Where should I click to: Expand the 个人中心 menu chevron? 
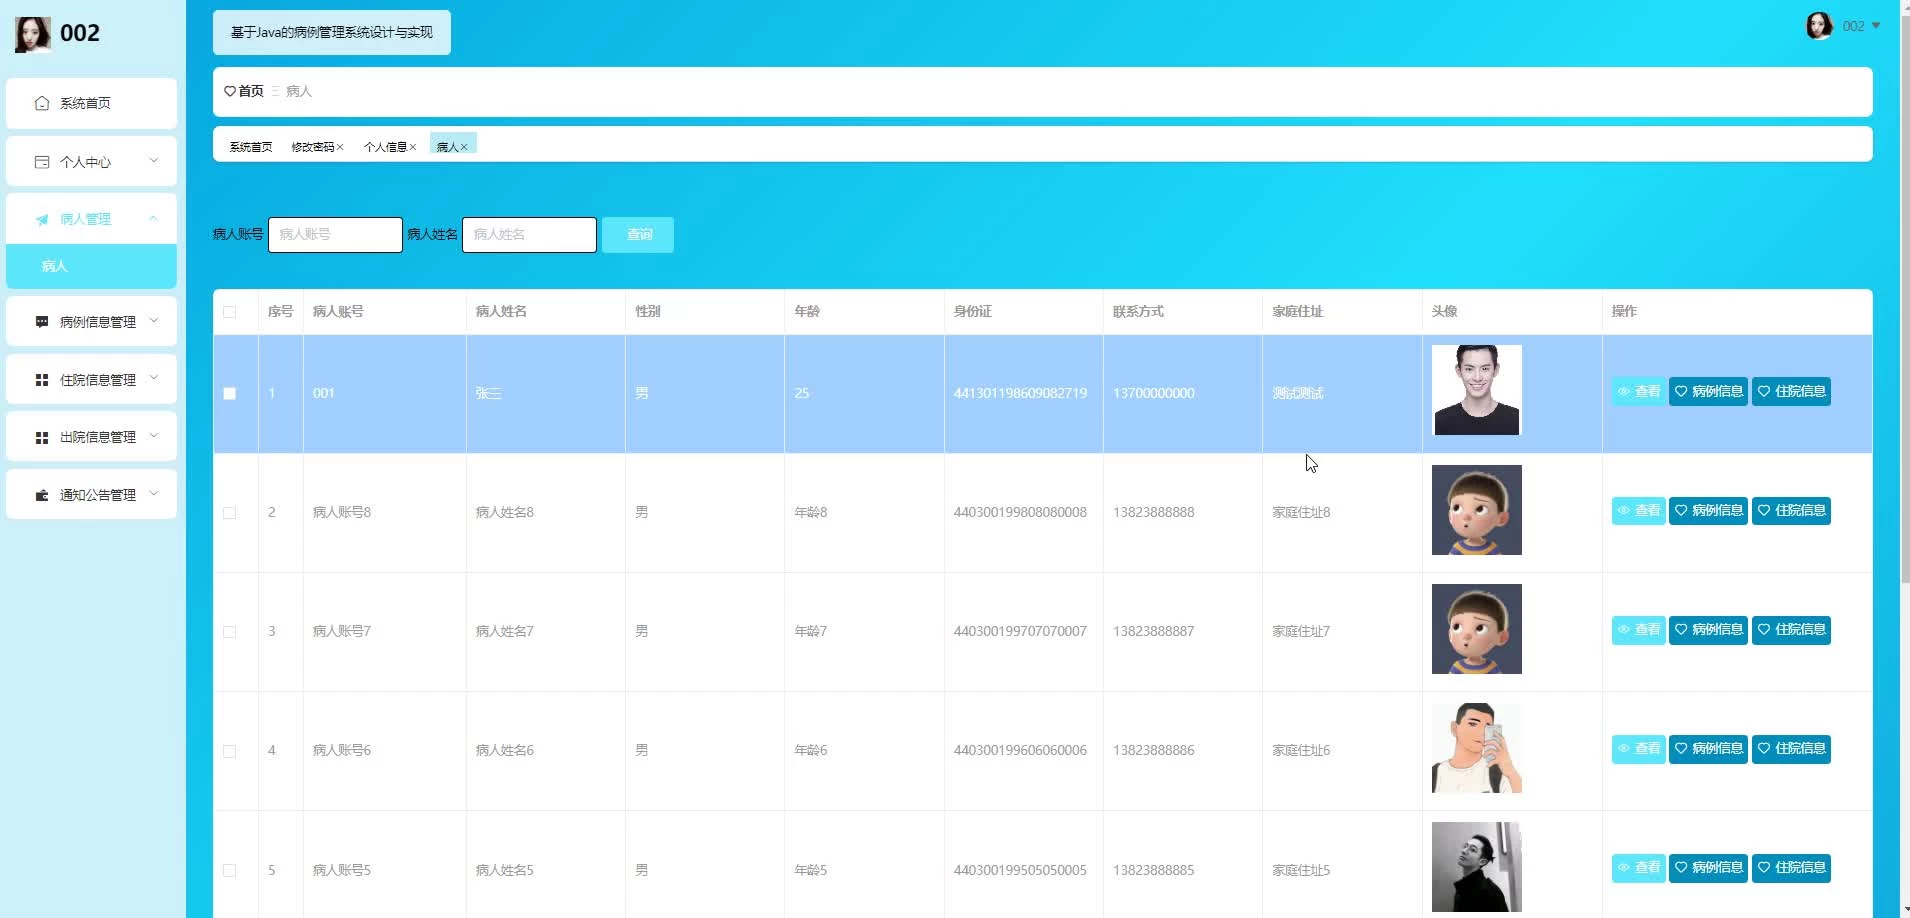coord(154,160)
